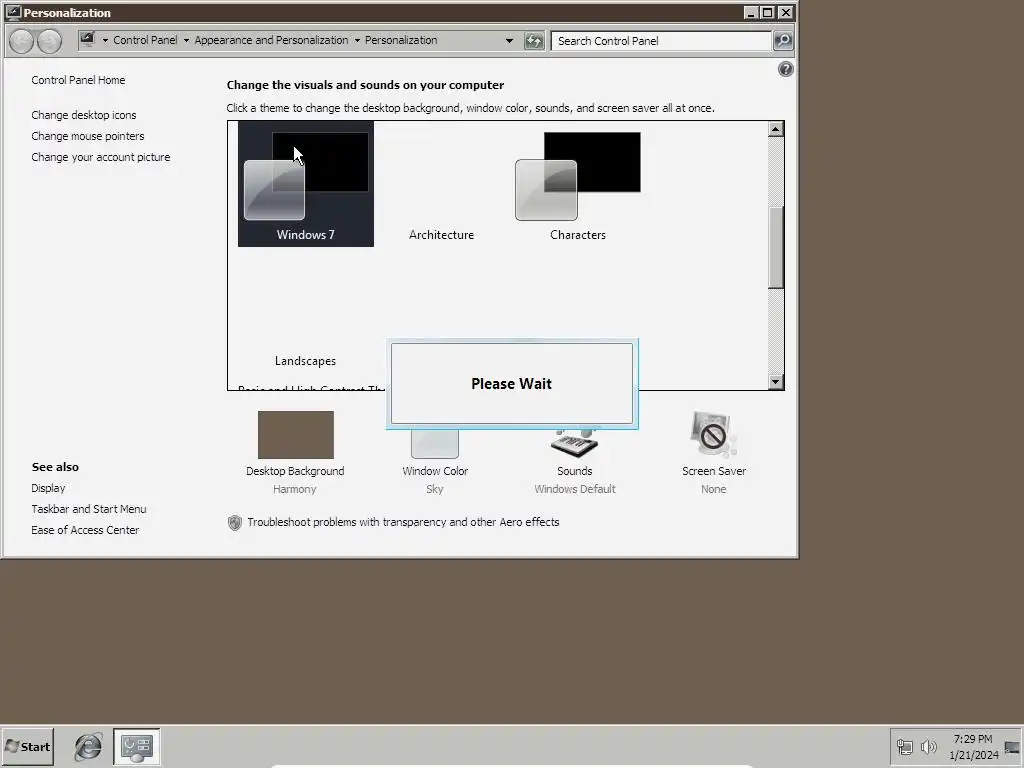Open Desktop Background brown swatch

click(x=295, y=435)
